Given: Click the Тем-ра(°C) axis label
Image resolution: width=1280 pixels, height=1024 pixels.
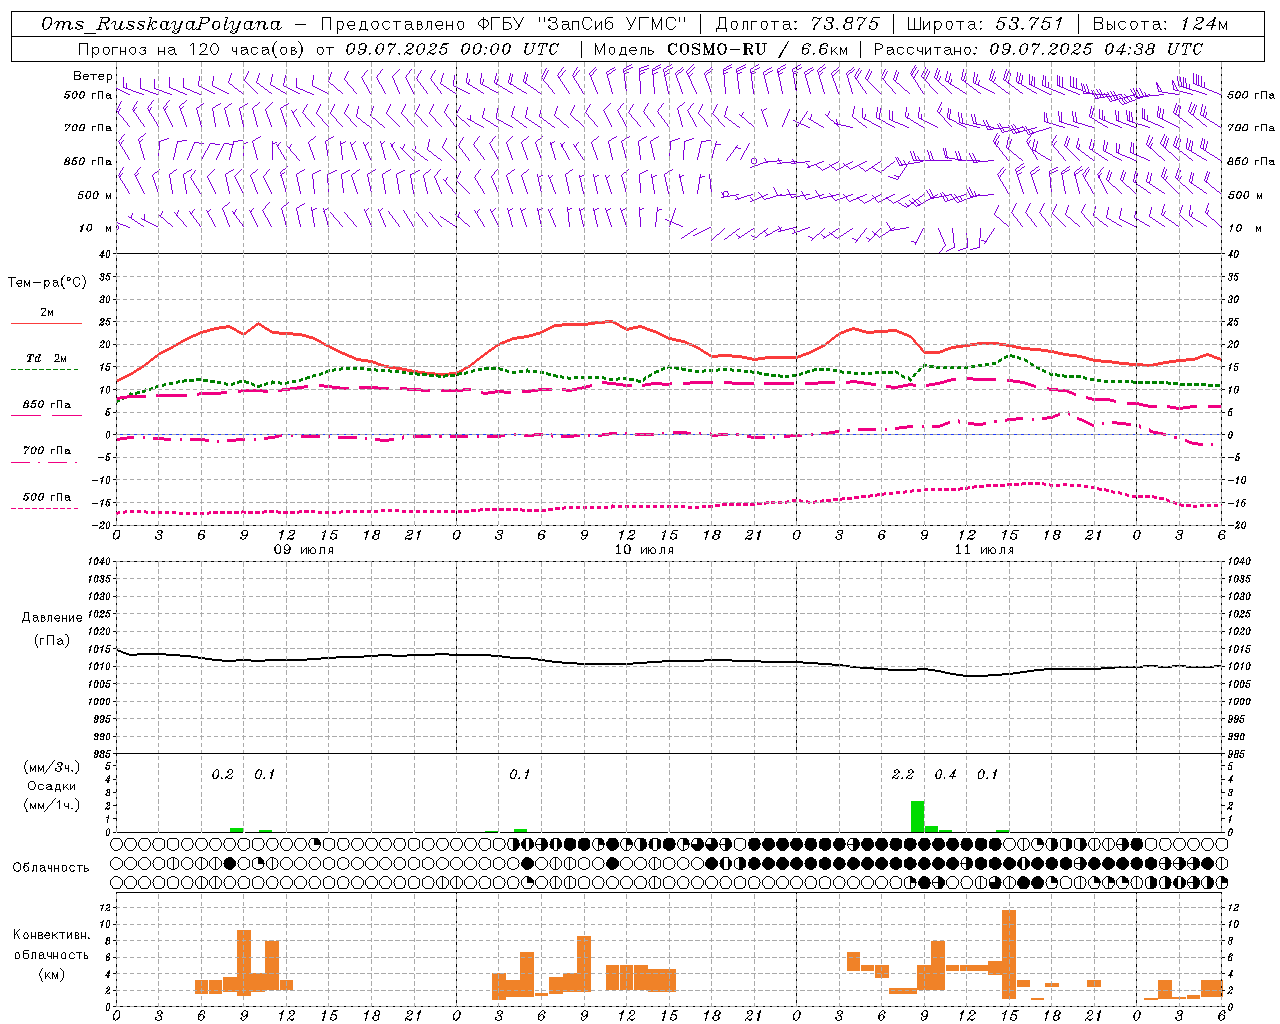Looking at the screenshot, I should (47, 282).
